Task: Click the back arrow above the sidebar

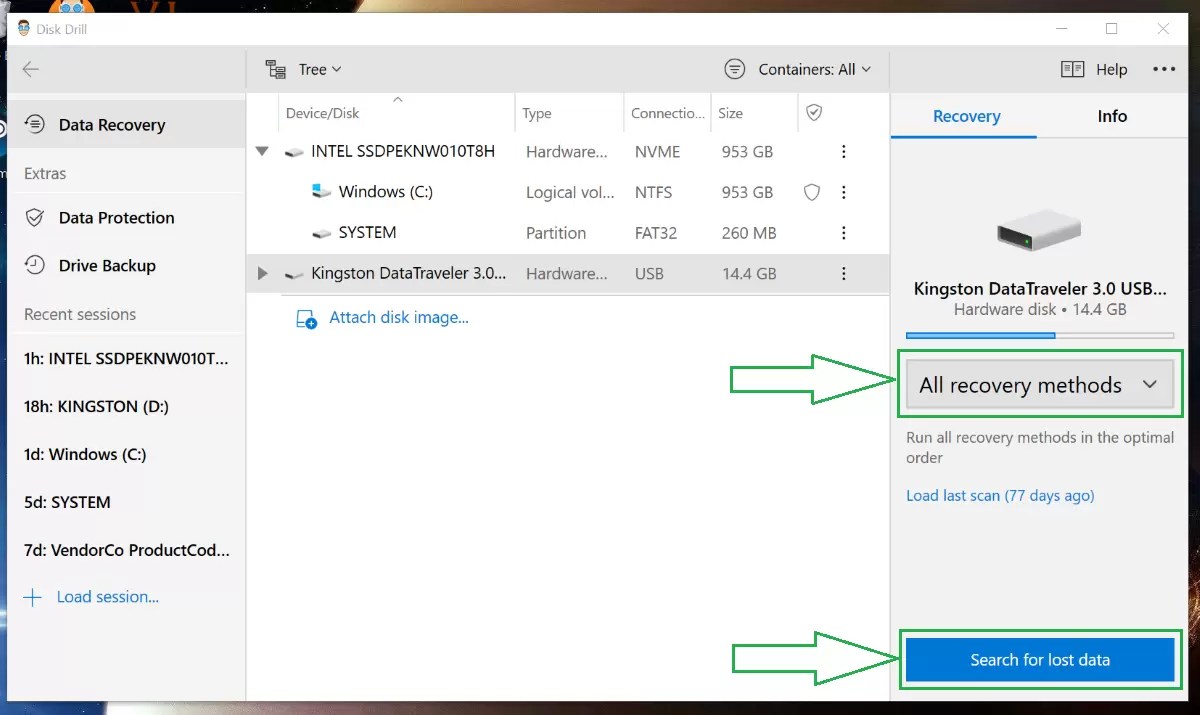Action: tap(31, 69)
